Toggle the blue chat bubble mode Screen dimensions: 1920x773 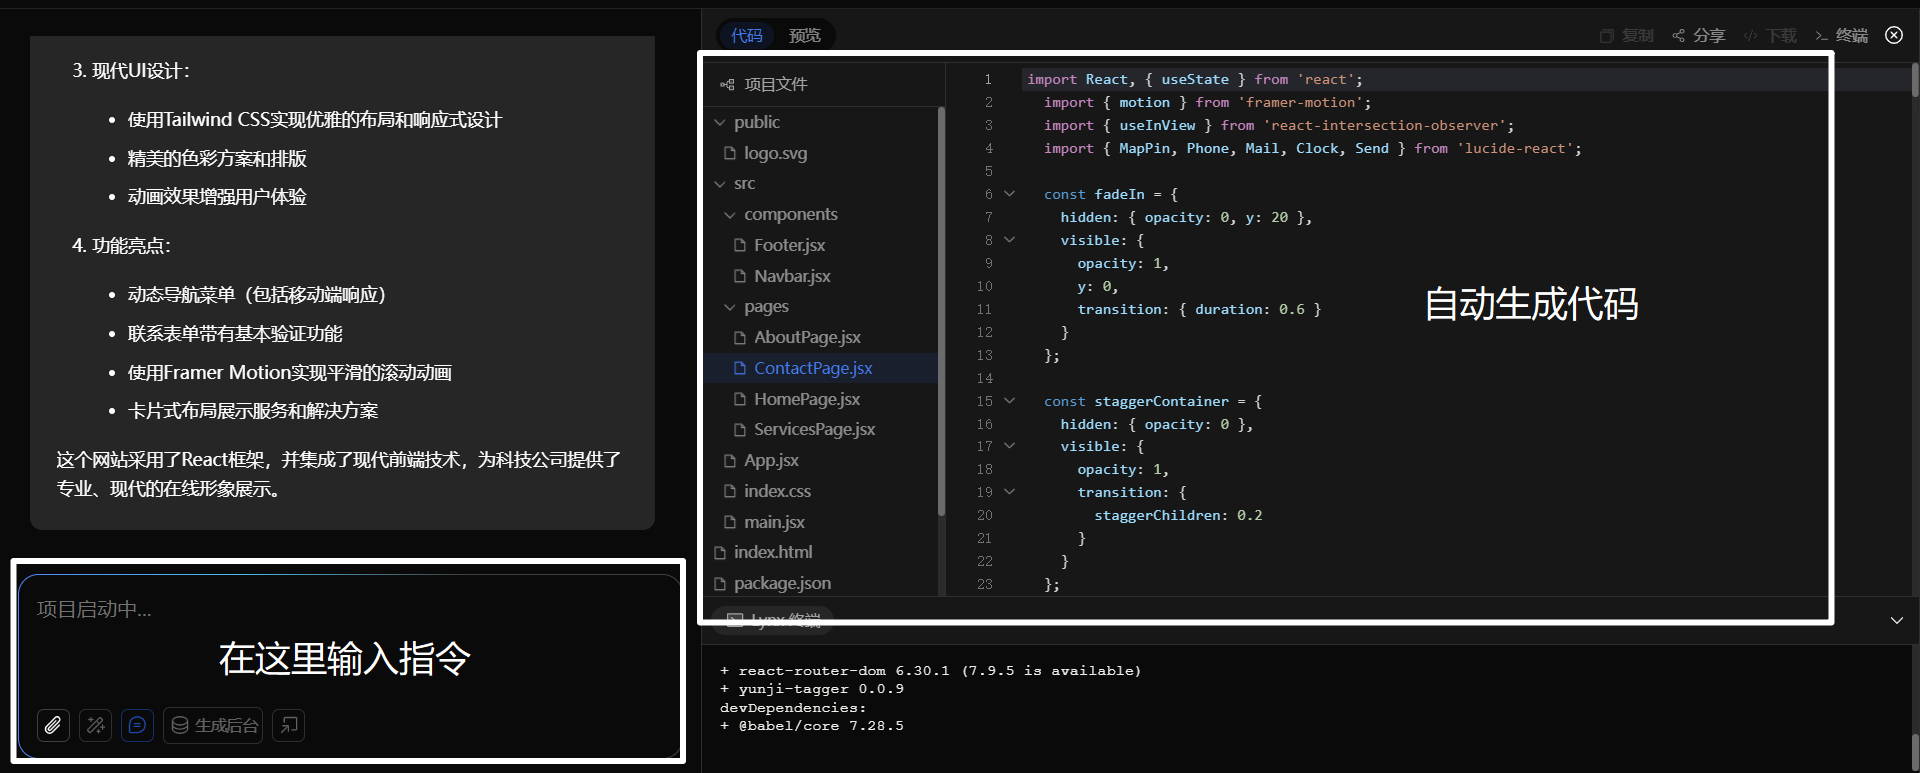pos(137,725)
